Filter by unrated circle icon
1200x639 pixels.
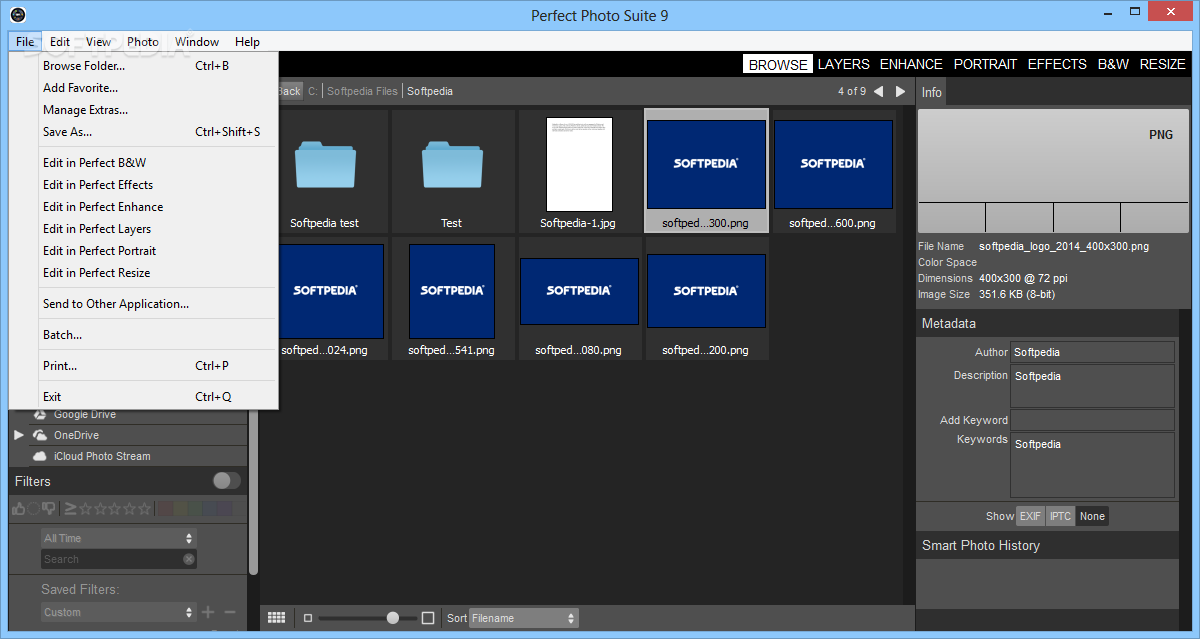pyautogui.click(x=33, y=508)
